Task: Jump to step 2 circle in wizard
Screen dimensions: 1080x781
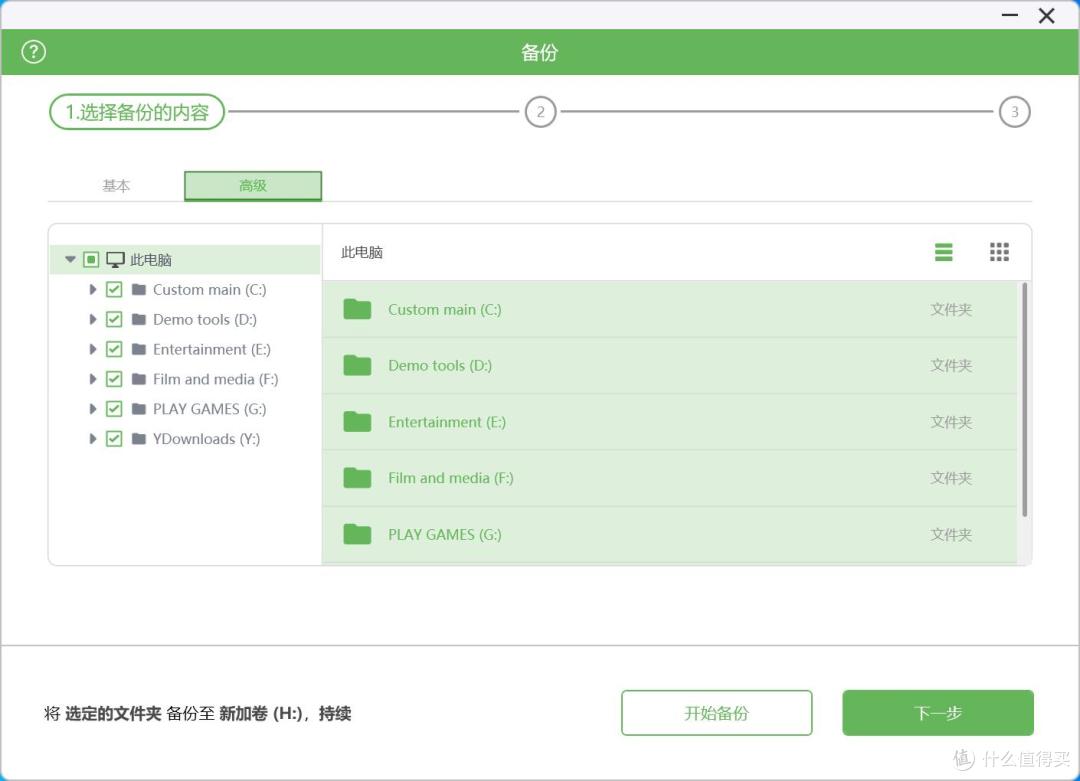Action: [540, 112]
